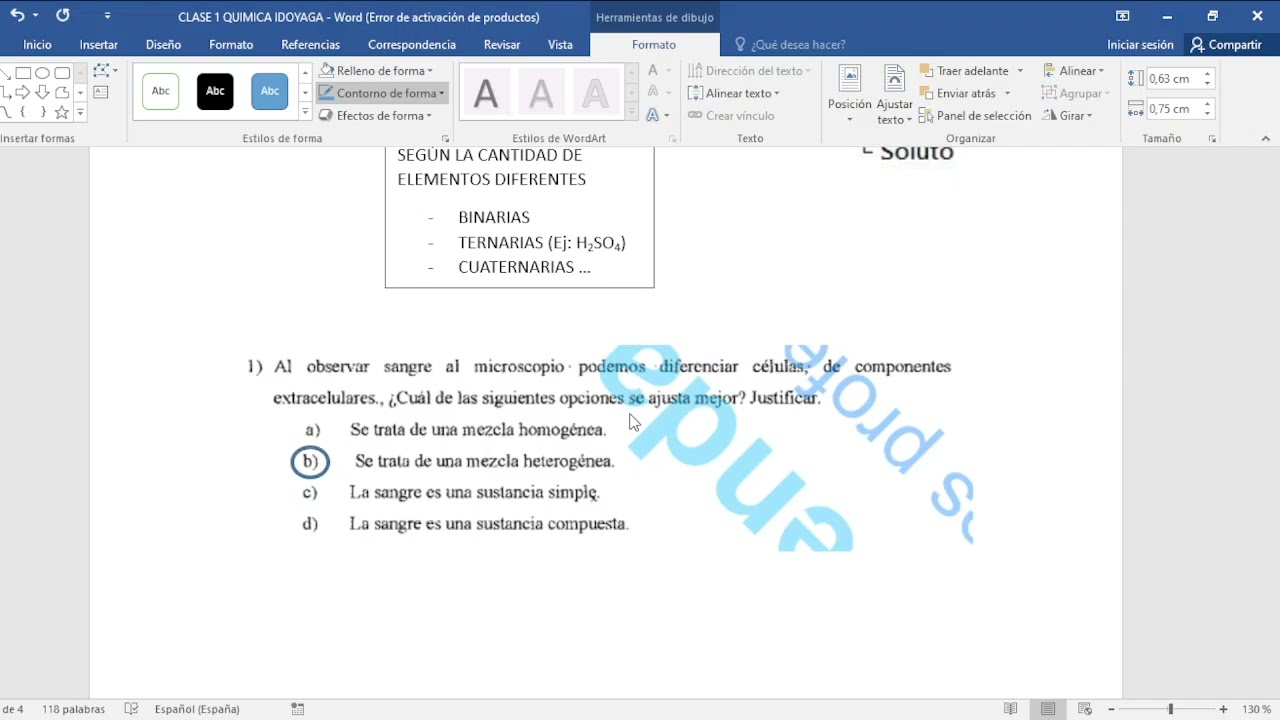Pick the right arrow shape

(23, 92)
